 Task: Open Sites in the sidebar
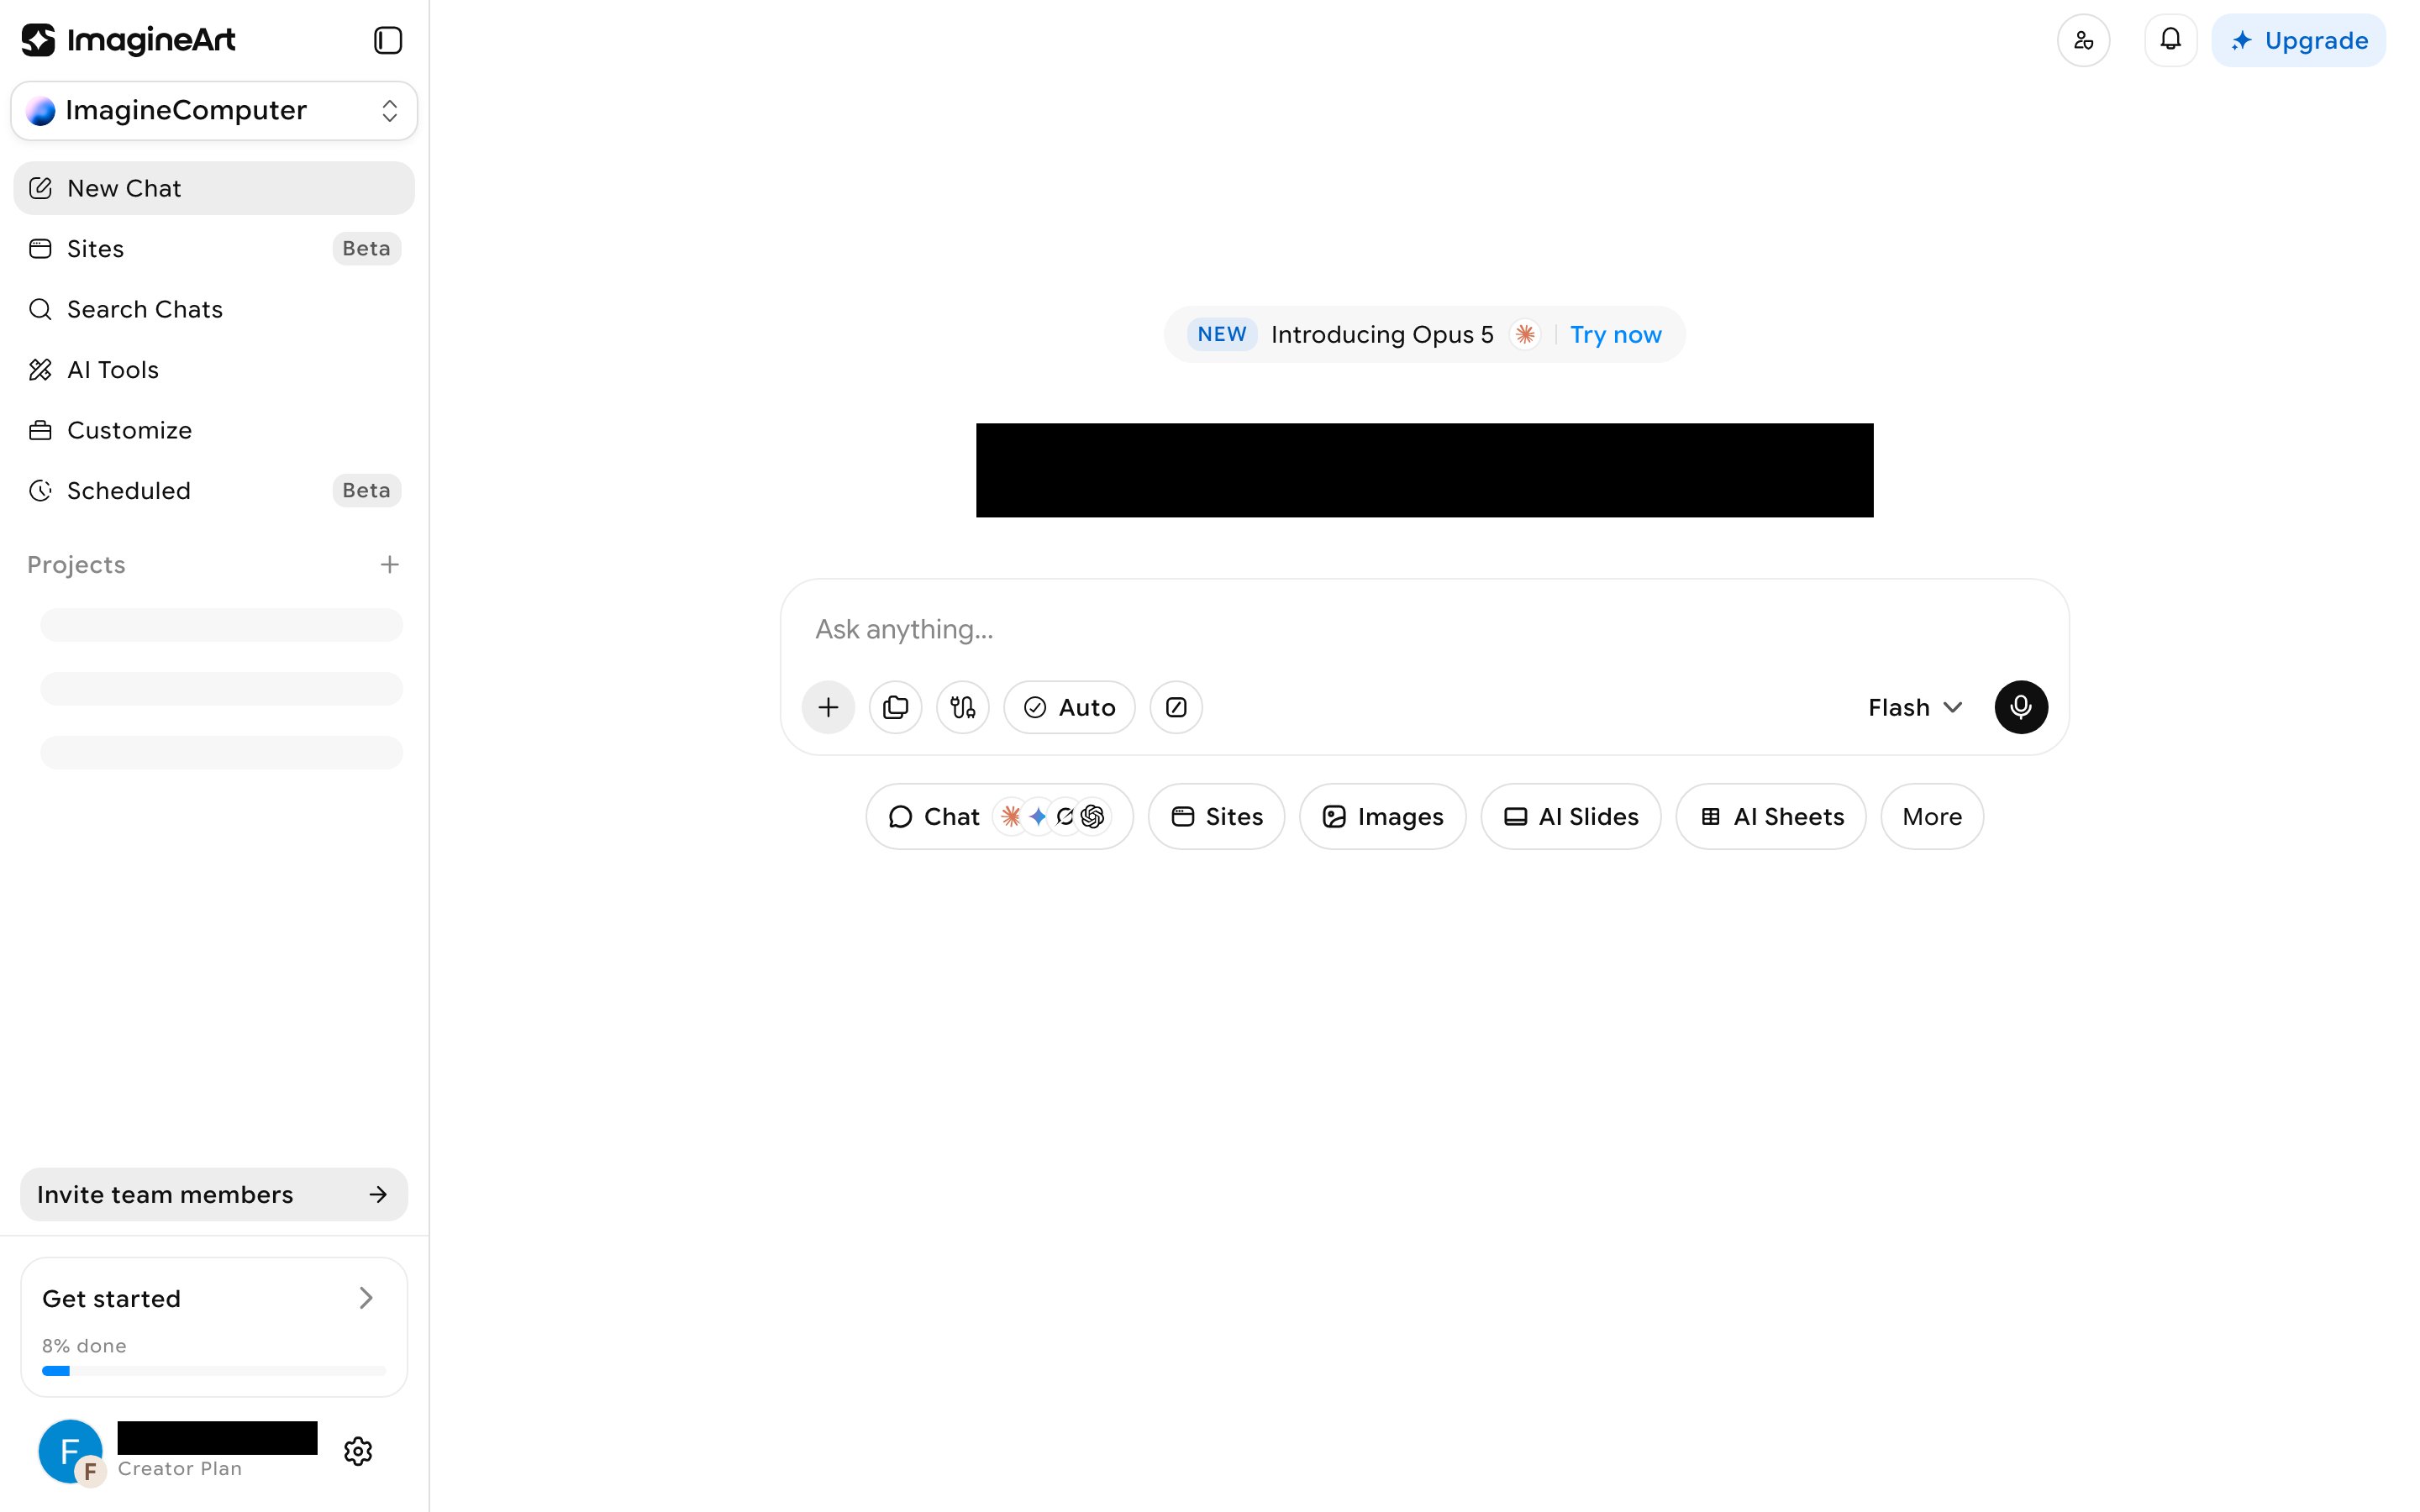point(214,248)
